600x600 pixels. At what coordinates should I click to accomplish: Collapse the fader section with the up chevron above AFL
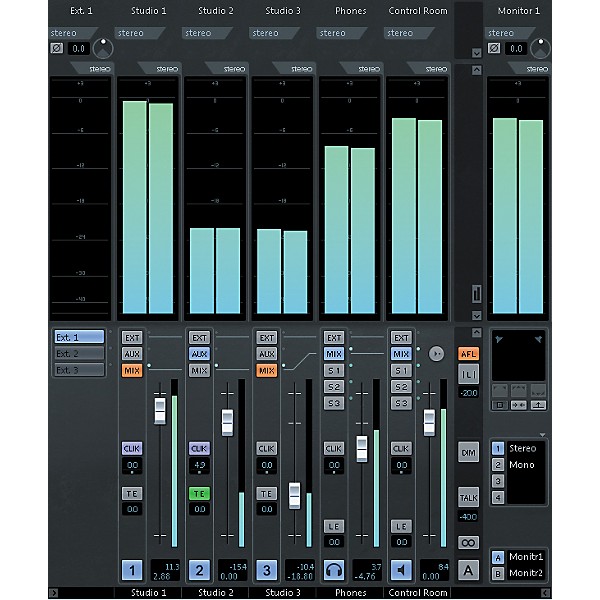click(x=476, y=332)
